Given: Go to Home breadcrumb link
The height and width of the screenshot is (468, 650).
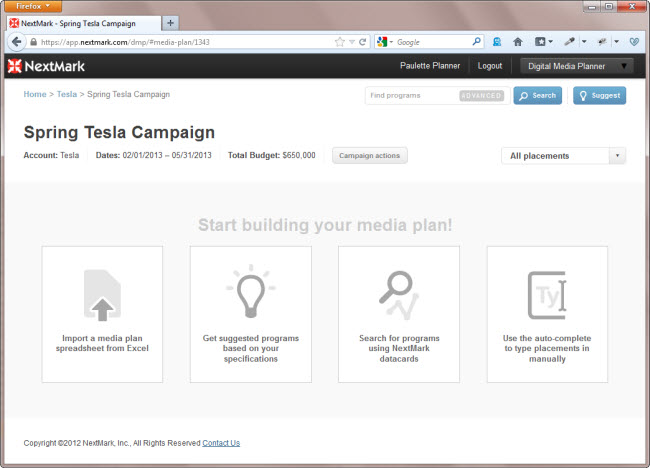Looking at the screenshot, I should (x=35, y=94).
